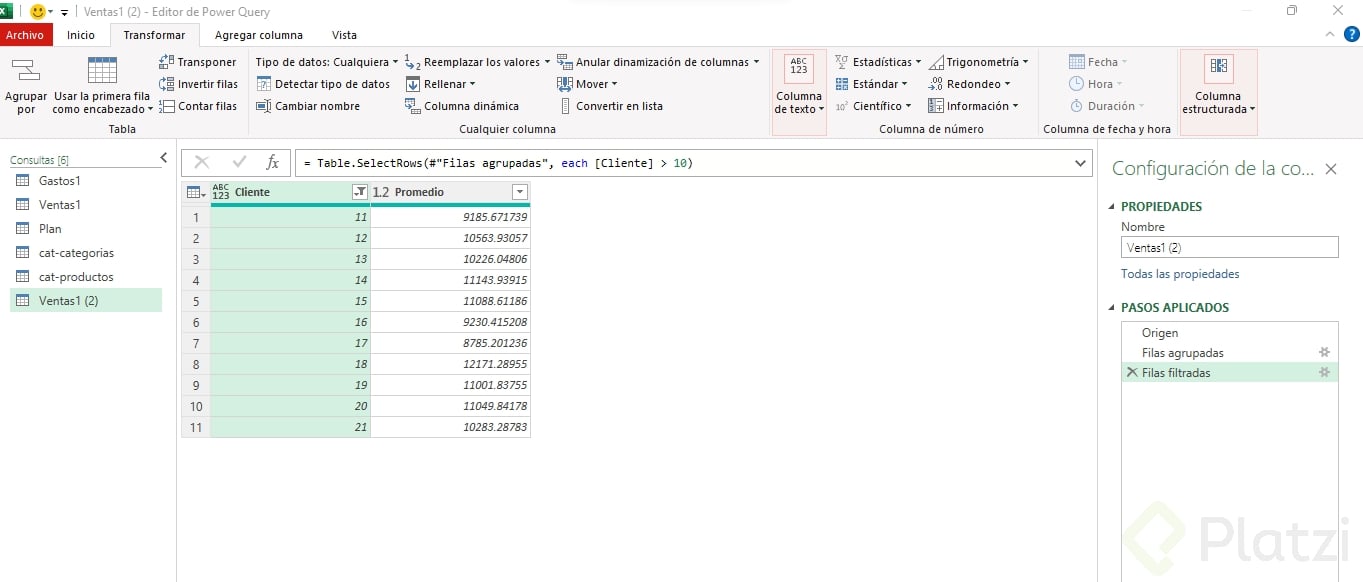Viewport: 1363px width, 582px height.
Task: Click Usar la primera fila como encabezado
Action: tap(102, 86)
